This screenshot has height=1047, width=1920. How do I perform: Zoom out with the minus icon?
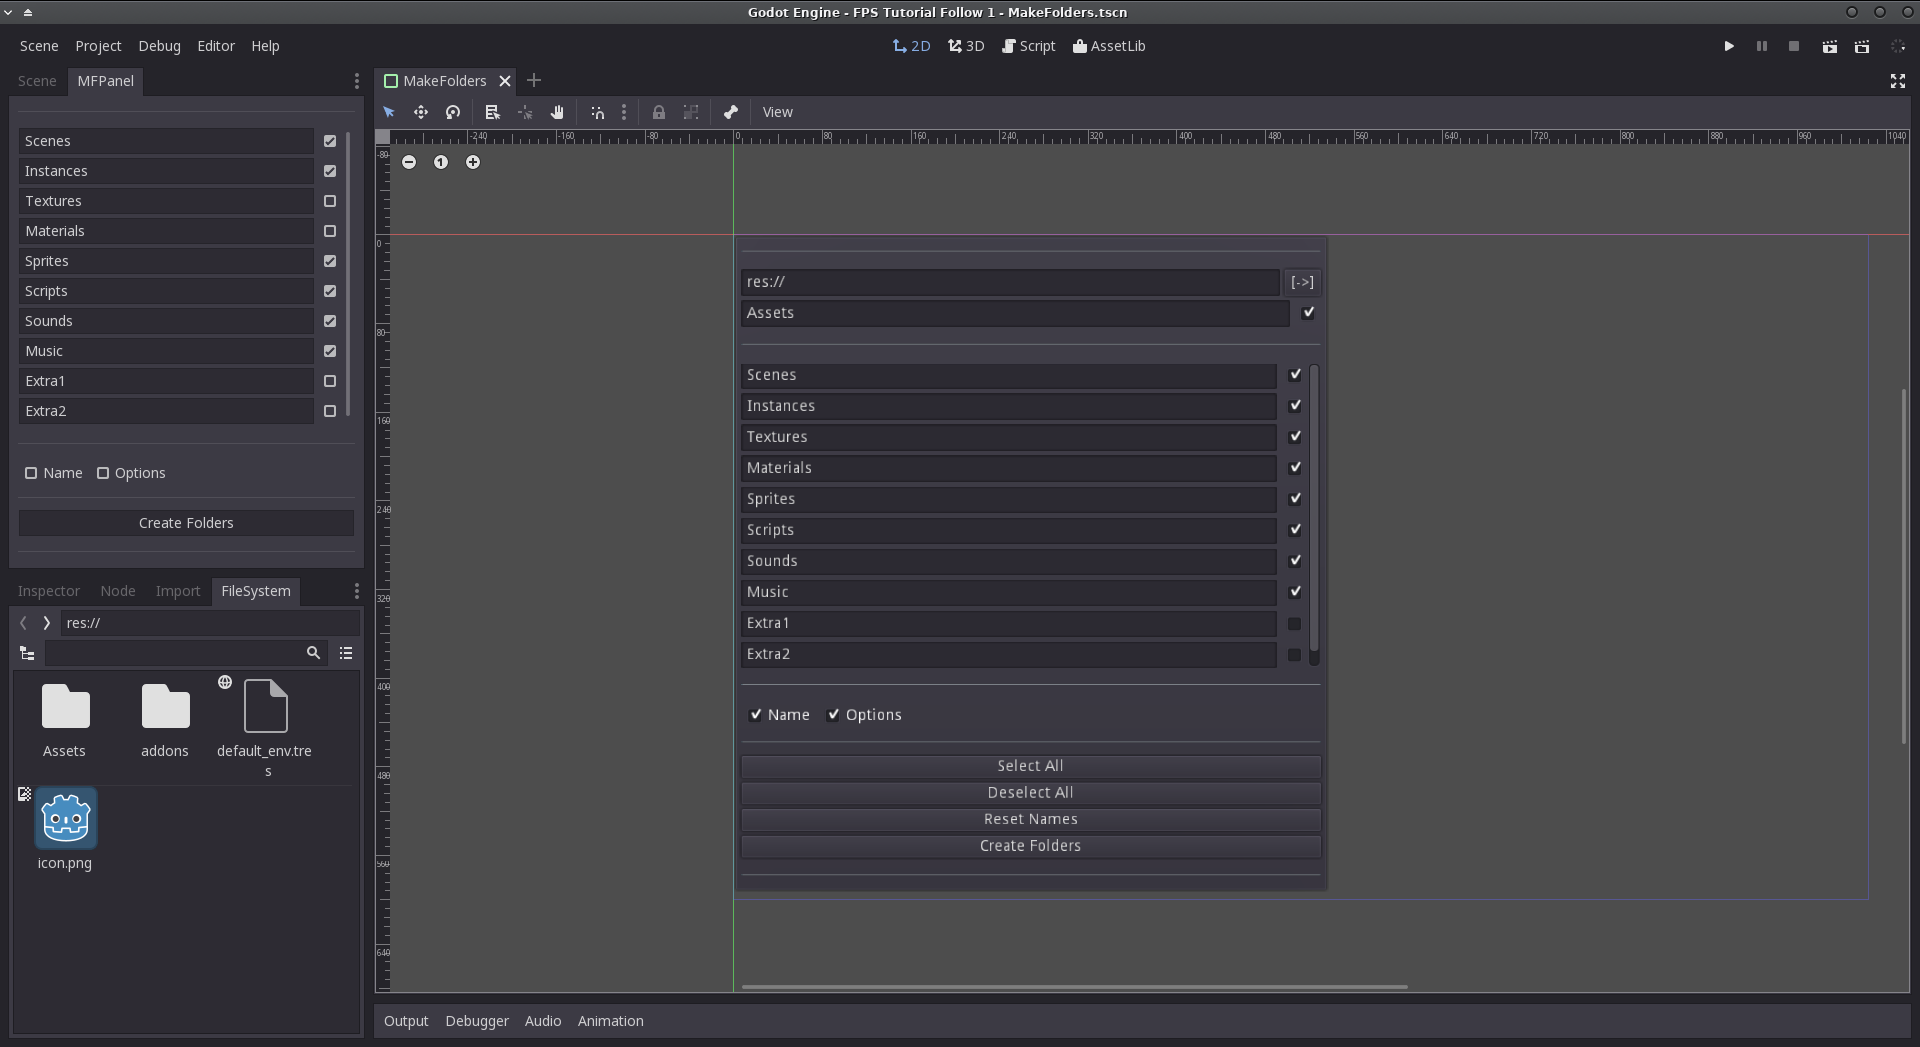[409, 162]
